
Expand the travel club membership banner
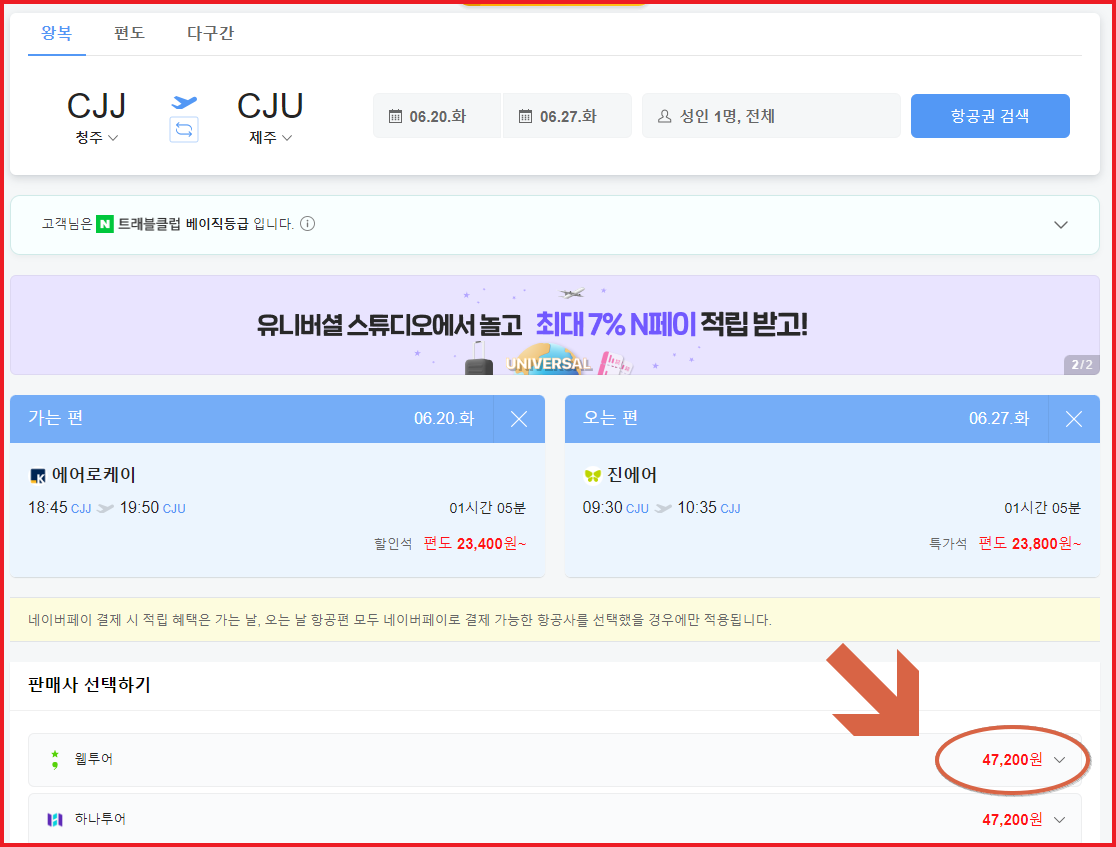[1060, 225]
